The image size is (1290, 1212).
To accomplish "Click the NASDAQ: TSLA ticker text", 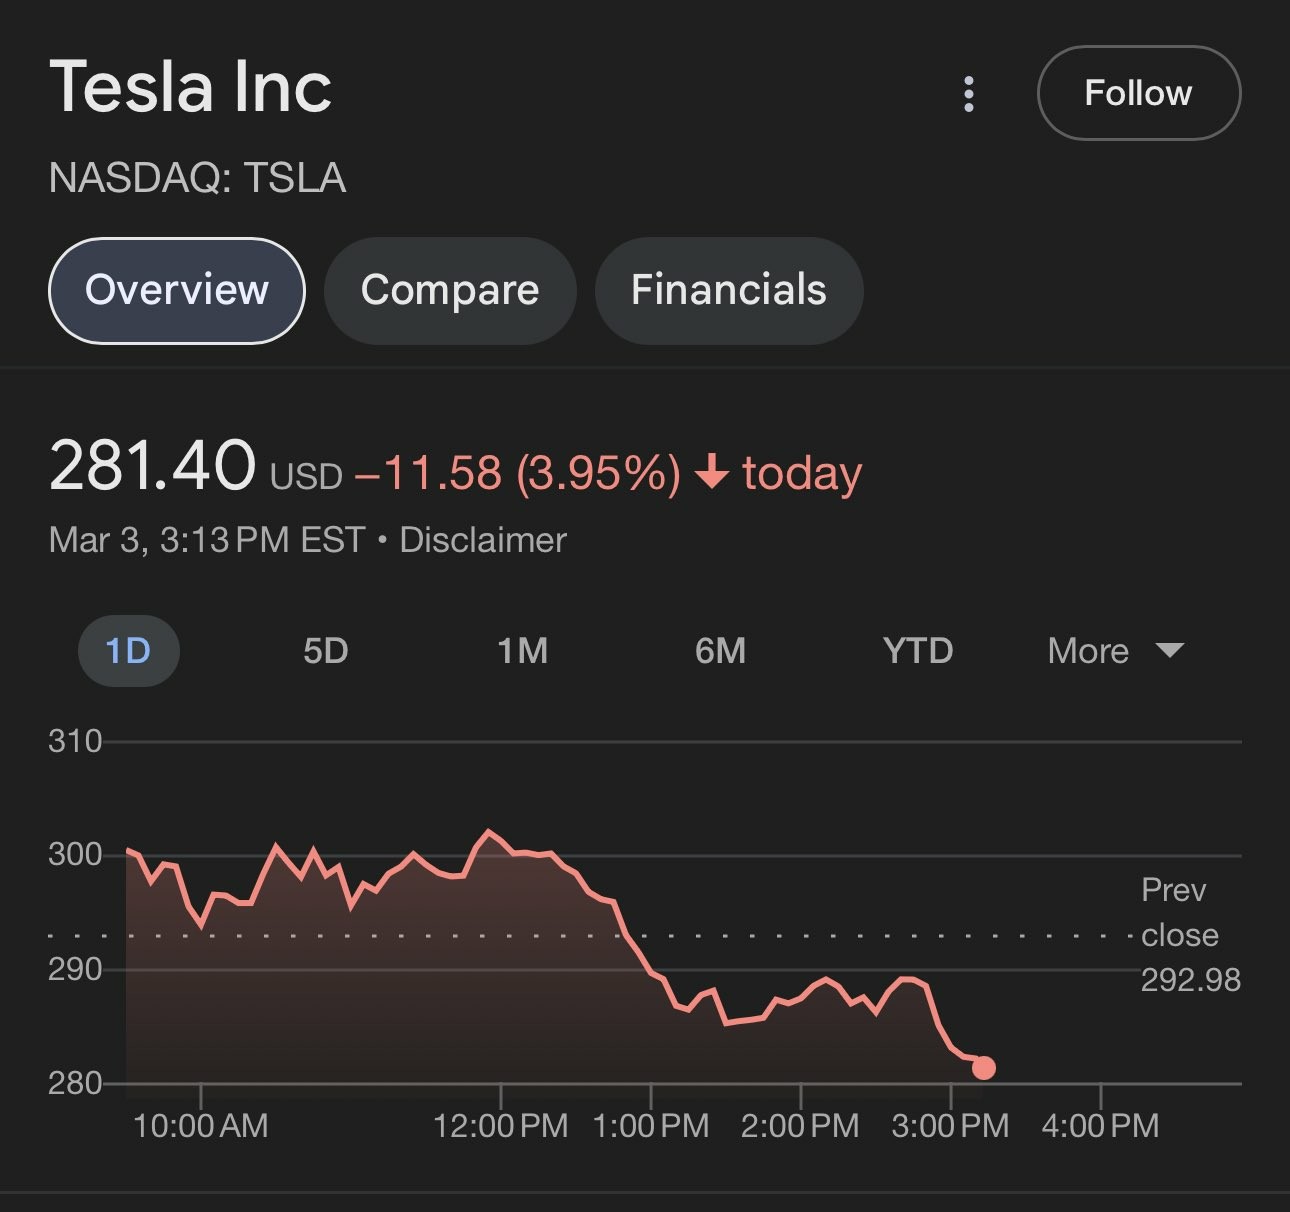I will pyautogui.click(x=197, y=178).
